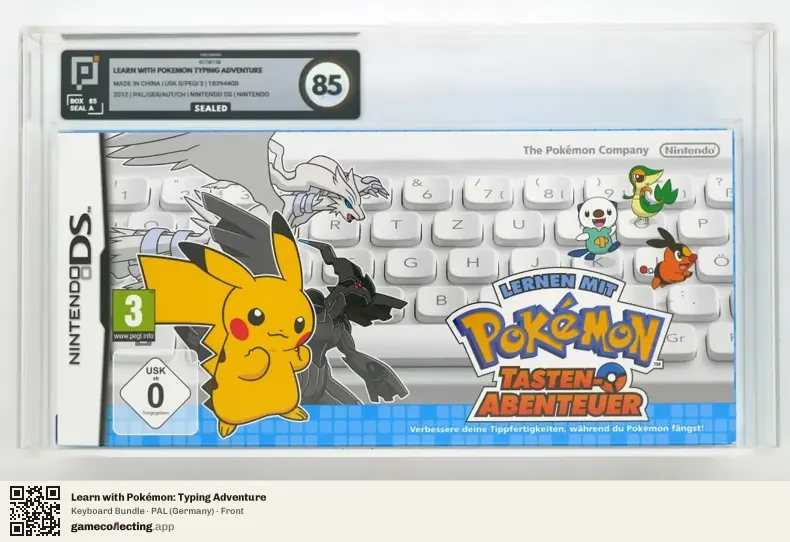Click the Nintendo oval logo on box
The height and width of the screenshot is (542, 790).
pos(690,150)
